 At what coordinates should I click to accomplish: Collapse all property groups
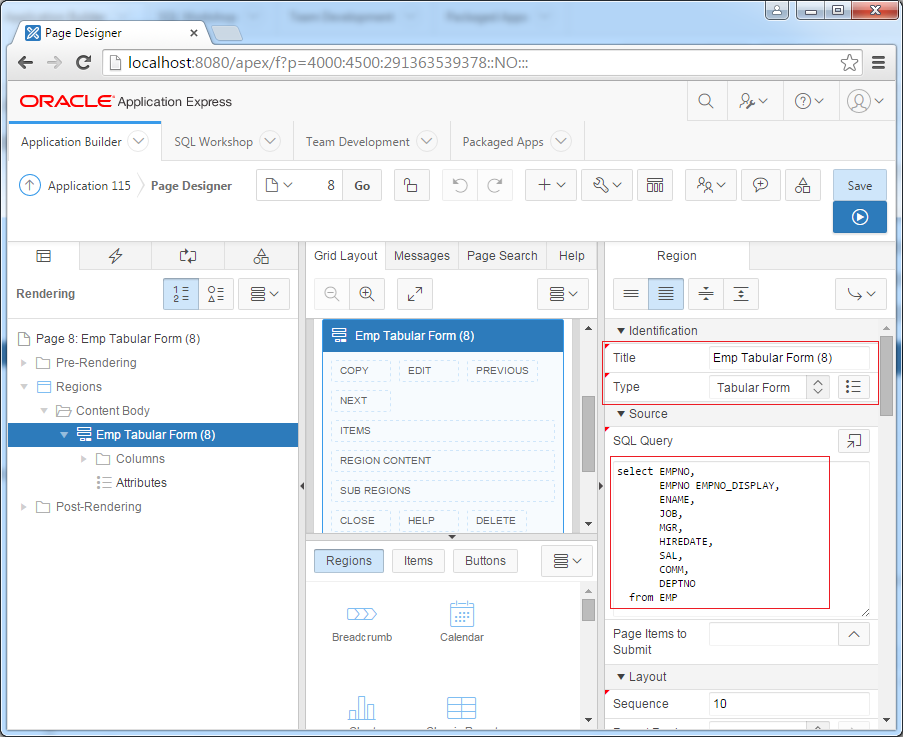pyautogui.click(x=706, y=294)
